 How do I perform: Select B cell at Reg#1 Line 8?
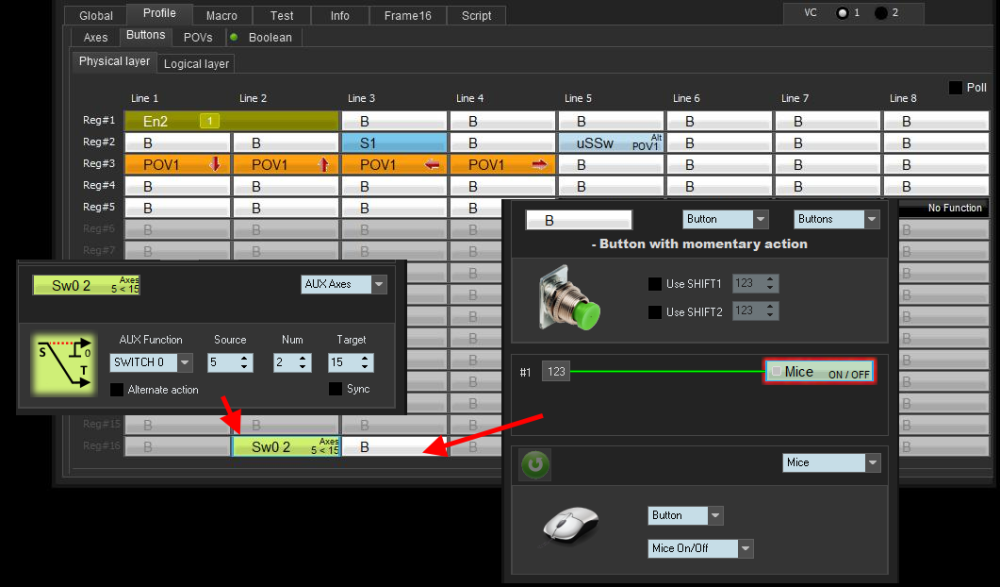936,121
